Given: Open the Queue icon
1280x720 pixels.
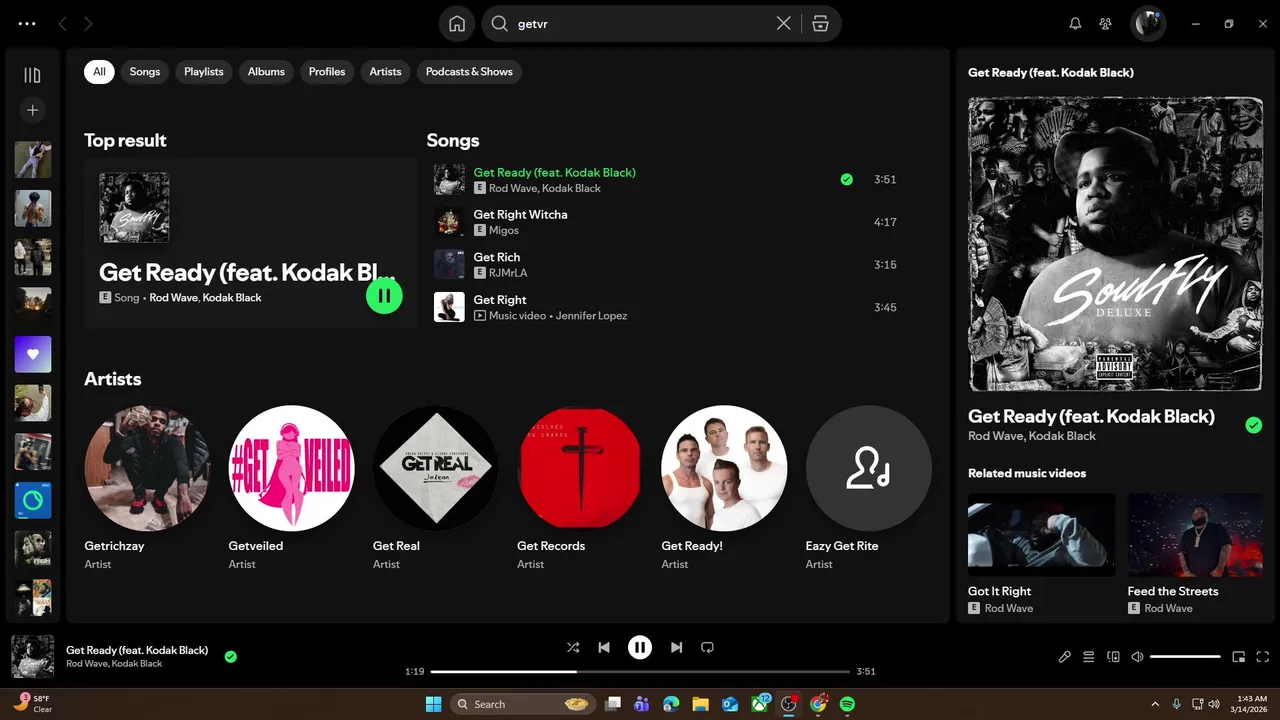Looking at the screenshot, I should point(1089,657).
